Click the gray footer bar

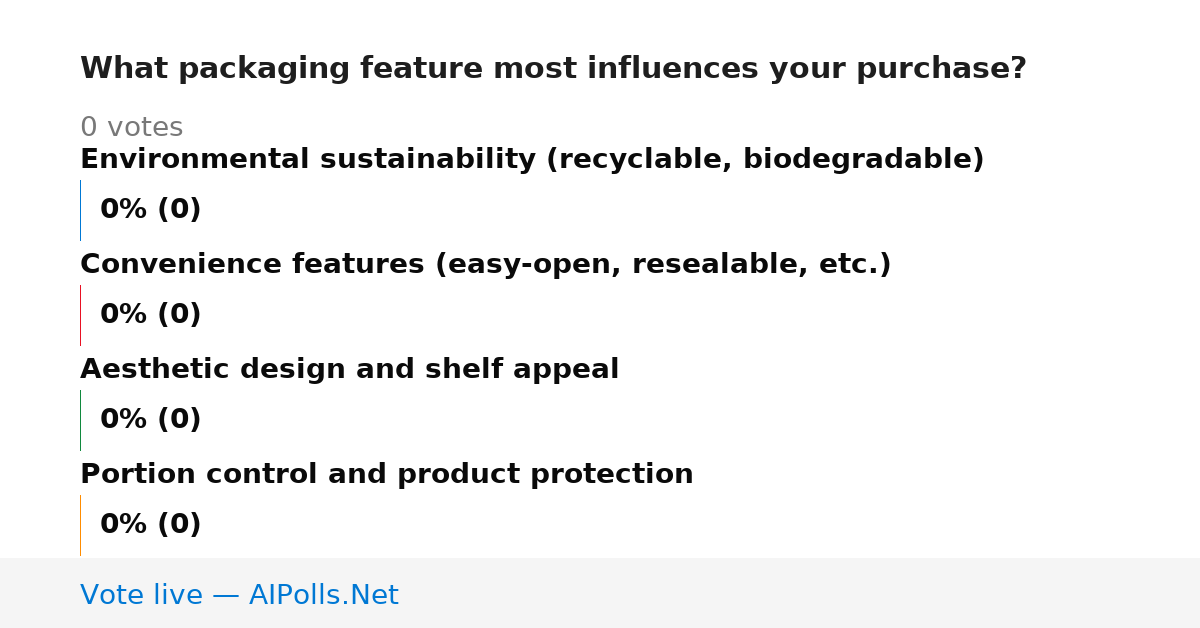[600, 593]
